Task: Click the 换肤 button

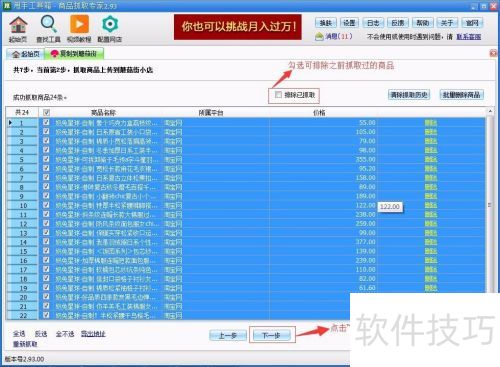Action: (x=326, y=23)
